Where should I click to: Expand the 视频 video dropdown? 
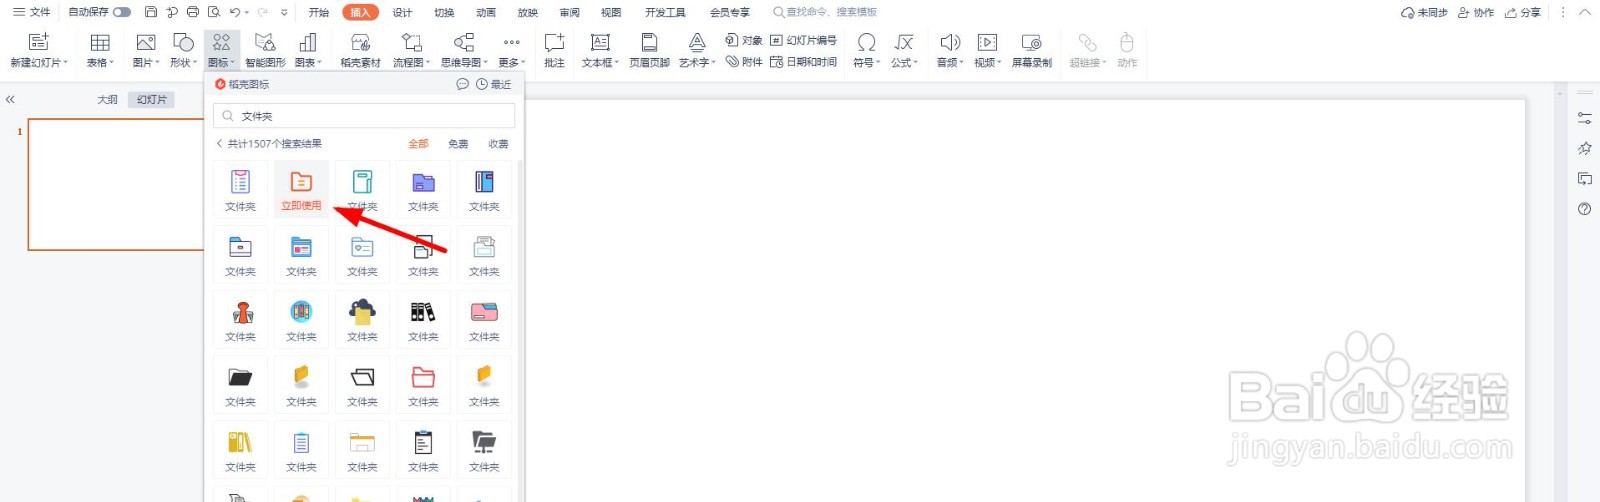pyautogui.click(x=987, y=62)
